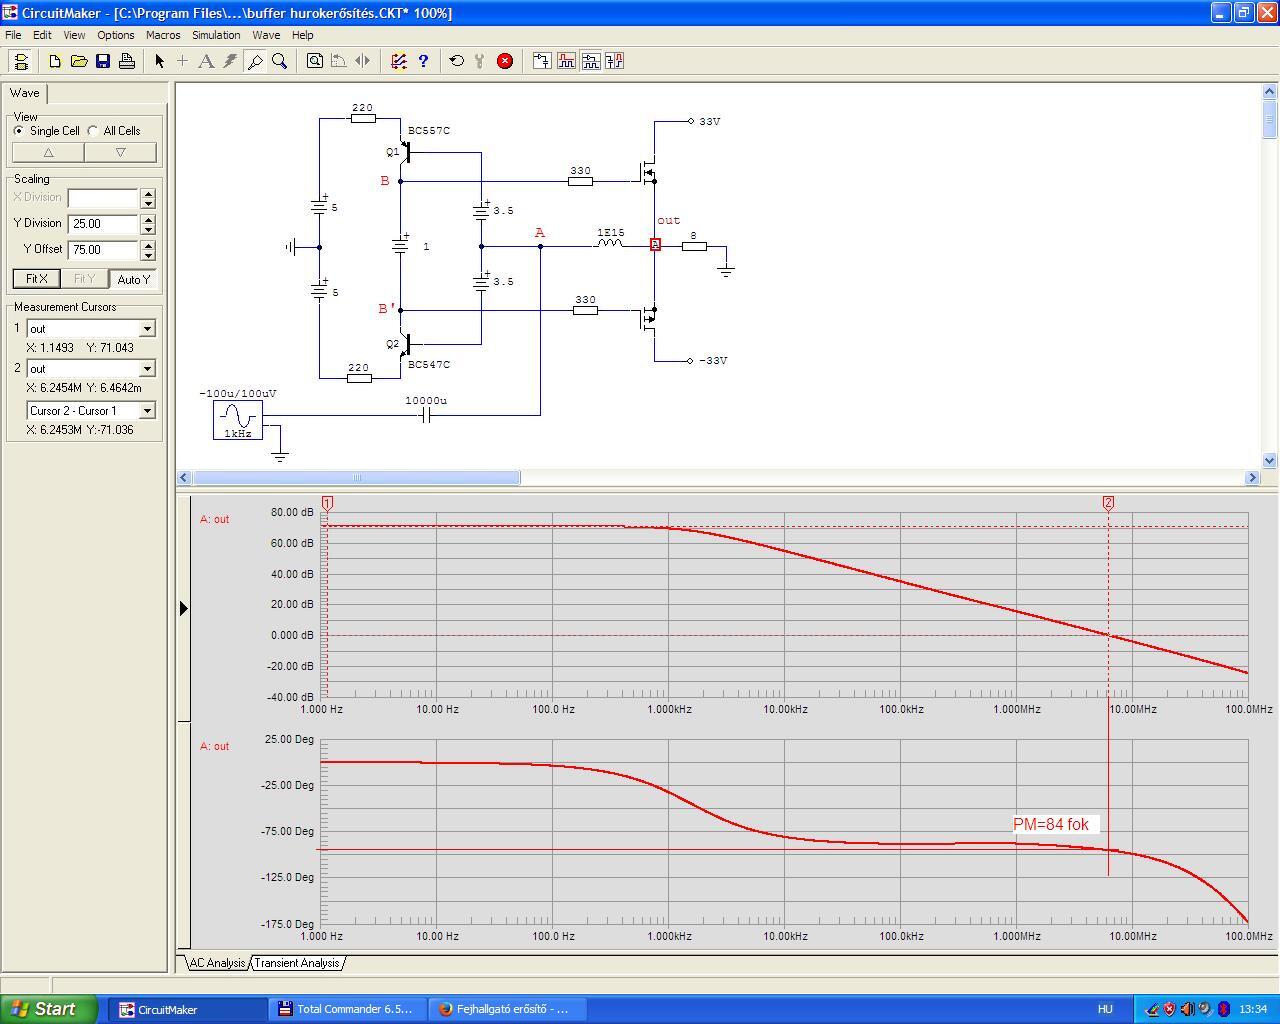Select the text tool (A icon)
This screenshot has width=1280, height=1024.
pyautogui.click(x=206, y=61)
